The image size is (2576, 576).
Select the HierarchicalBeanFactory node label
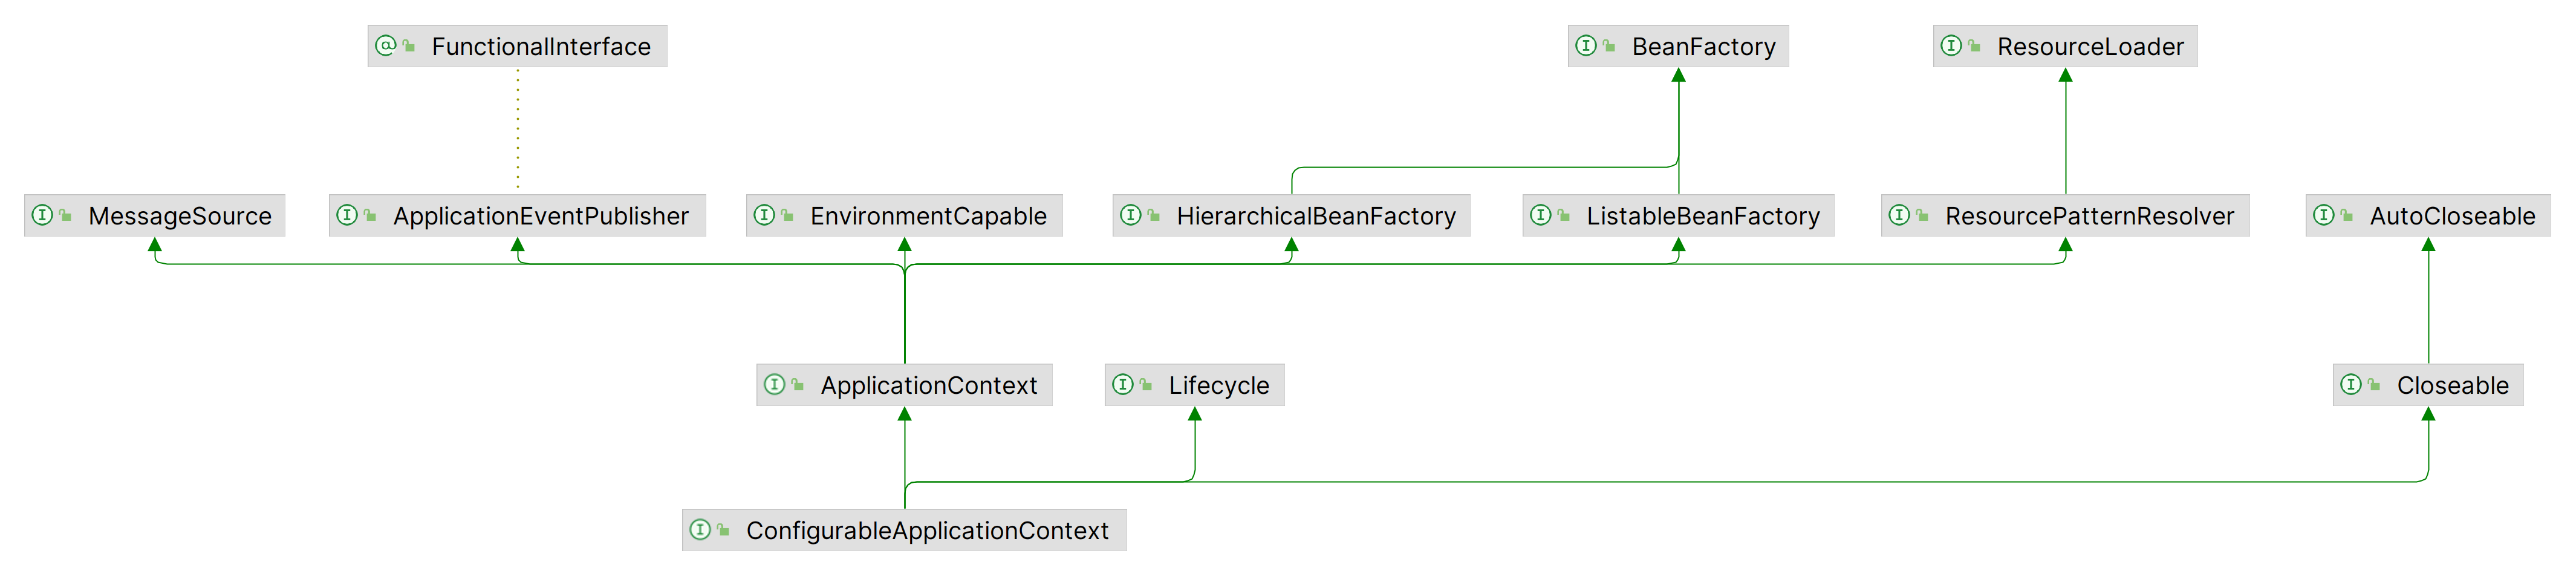[1315, 216]
